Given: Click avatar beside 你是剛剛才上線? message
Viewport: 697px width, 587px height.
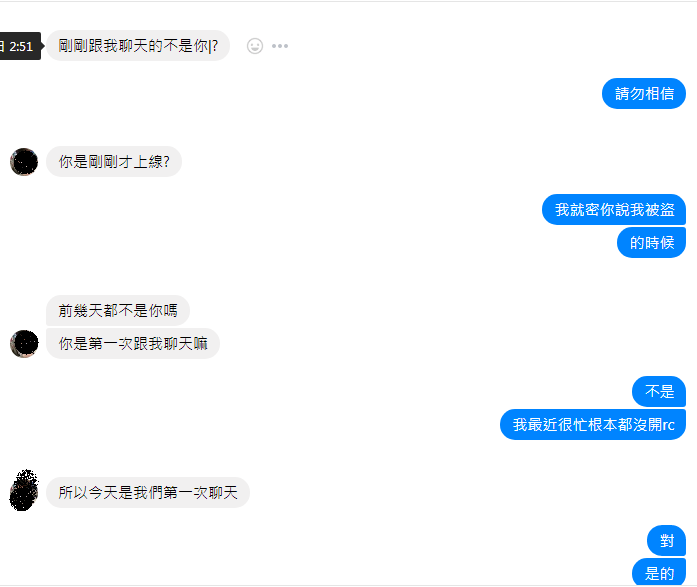Looking at the screenshot, I should pyautogui.click(x=24, y=162).
